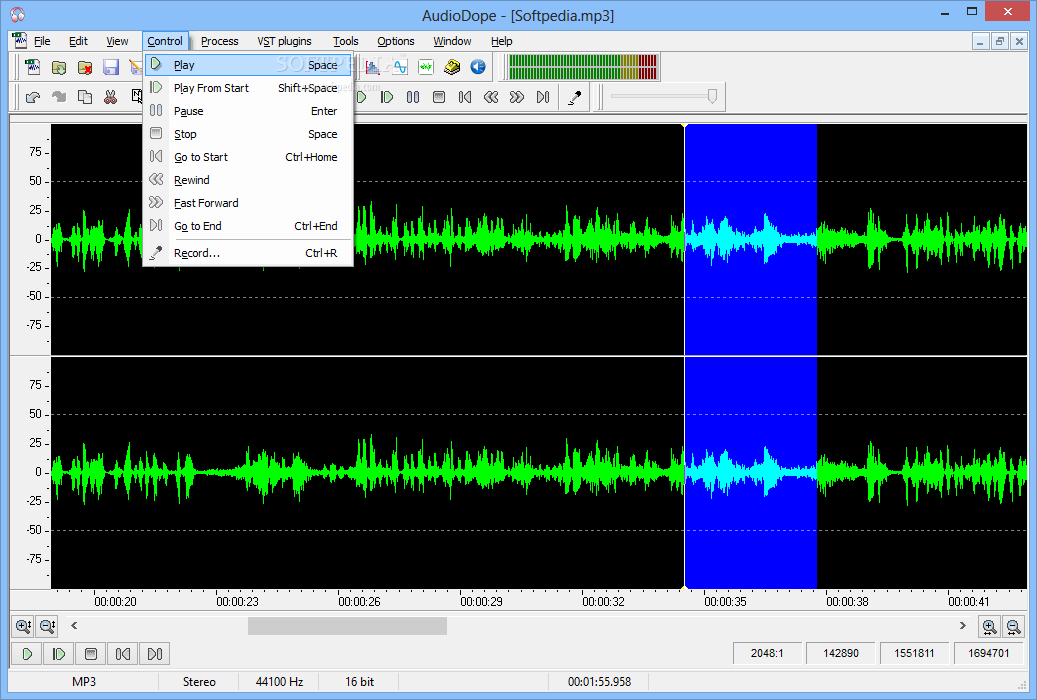Click Rewind in the upper transport toolbar
1037x700 pixels.
click(491, 97)
